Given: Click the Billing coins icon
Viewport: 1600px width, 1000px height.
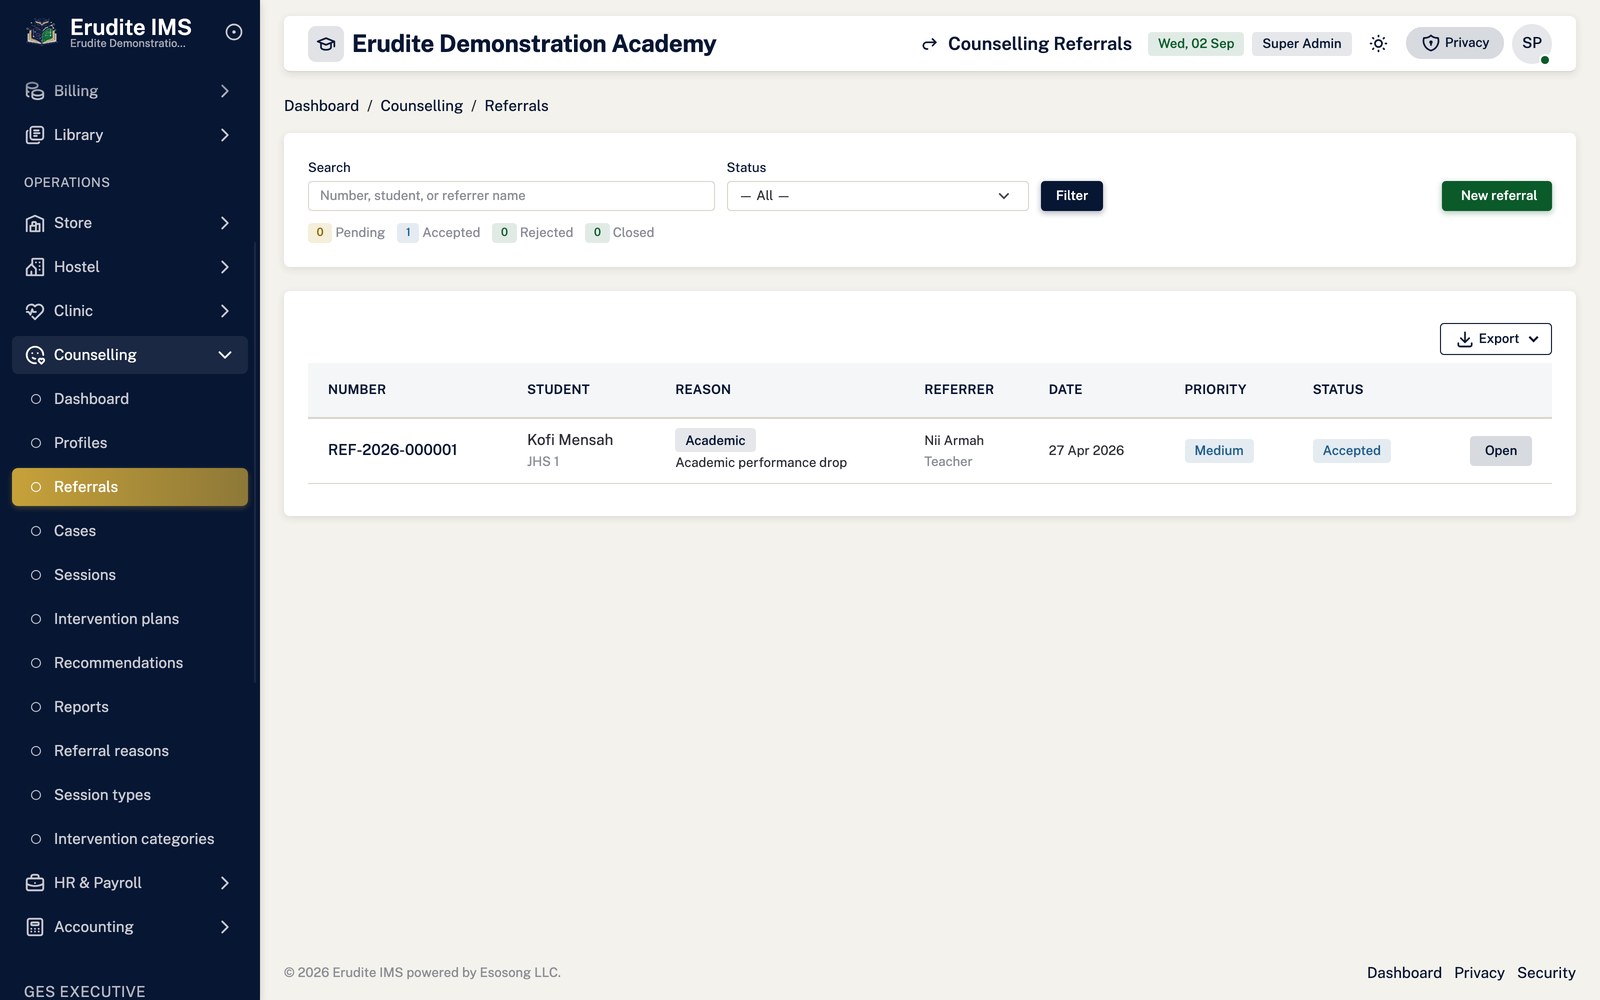Looking at the screenshot, I should (35, 91).
